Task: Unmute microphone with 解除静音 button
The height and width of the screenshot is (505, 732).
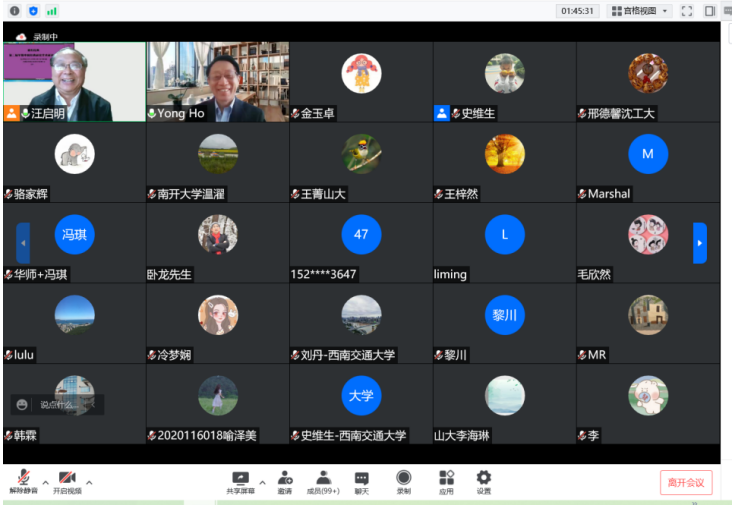Action: [22, 481]
